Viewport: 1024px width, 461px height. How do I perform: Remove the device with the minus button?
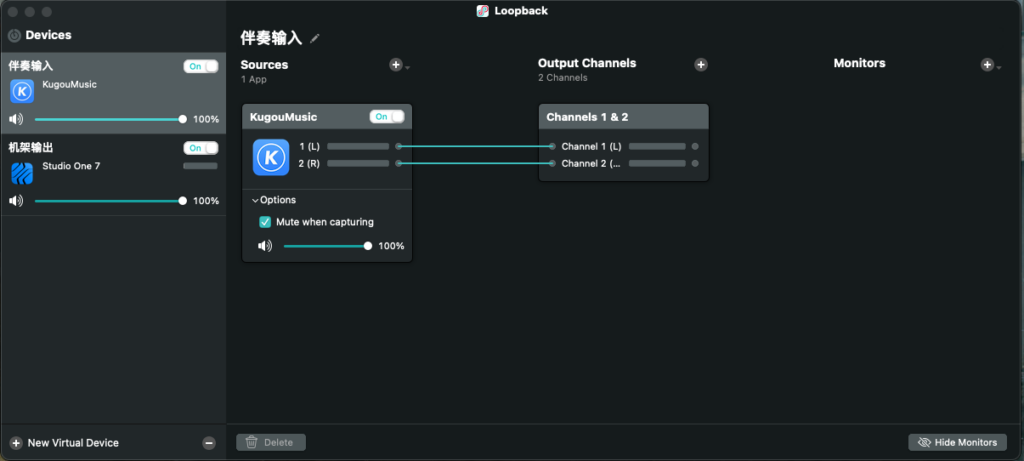coord(209,443)
